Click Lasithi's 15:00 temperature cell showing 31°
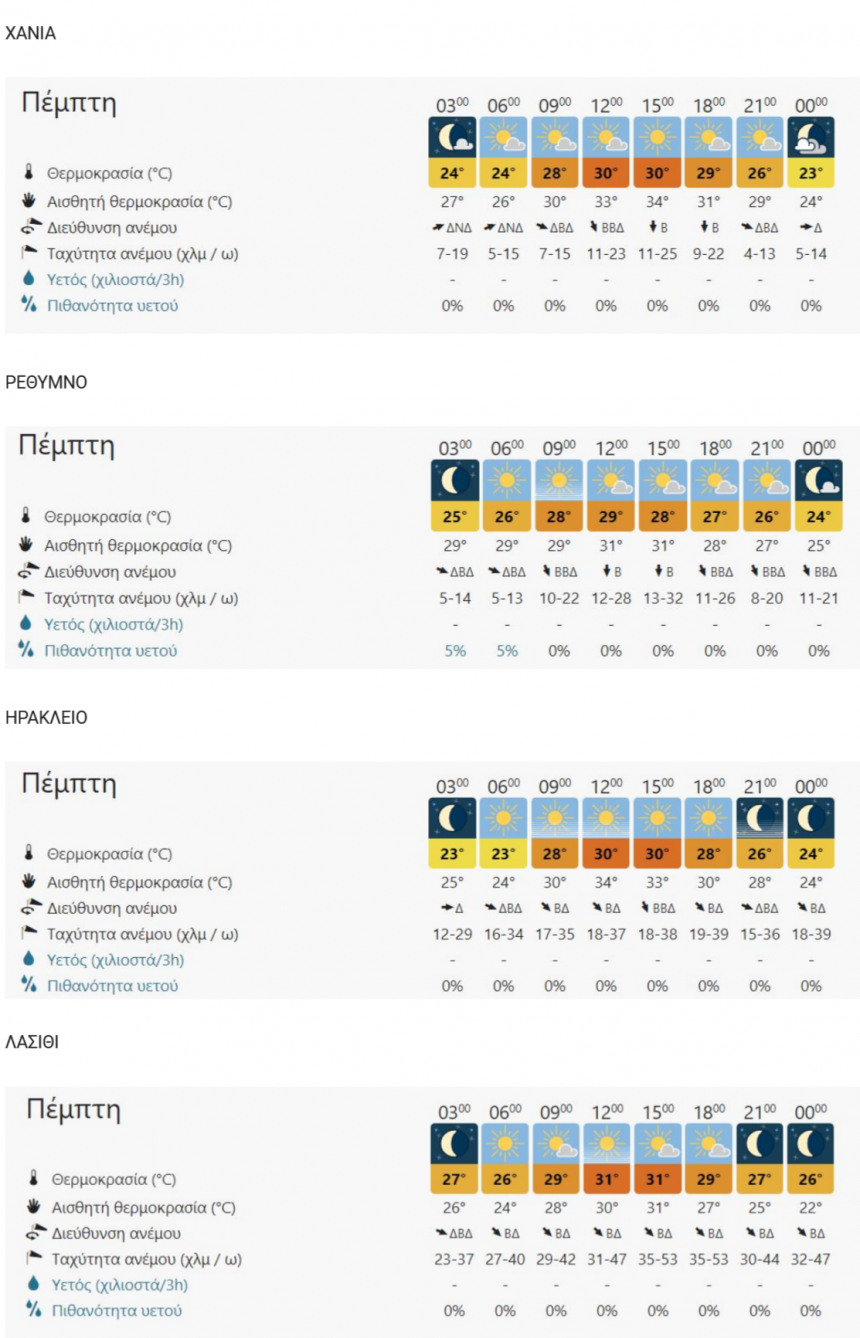 [x=657, y=1180]
